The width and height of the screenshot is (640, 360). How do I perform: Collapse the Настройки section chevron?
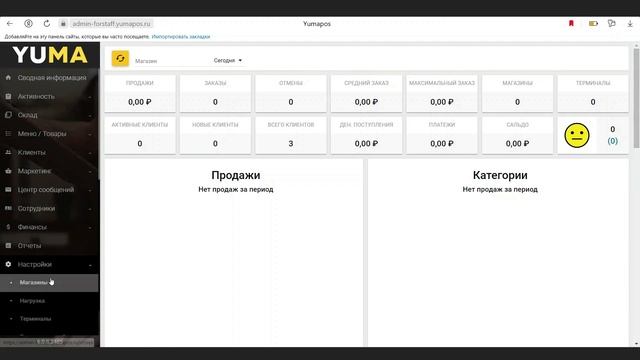point(90,265)
